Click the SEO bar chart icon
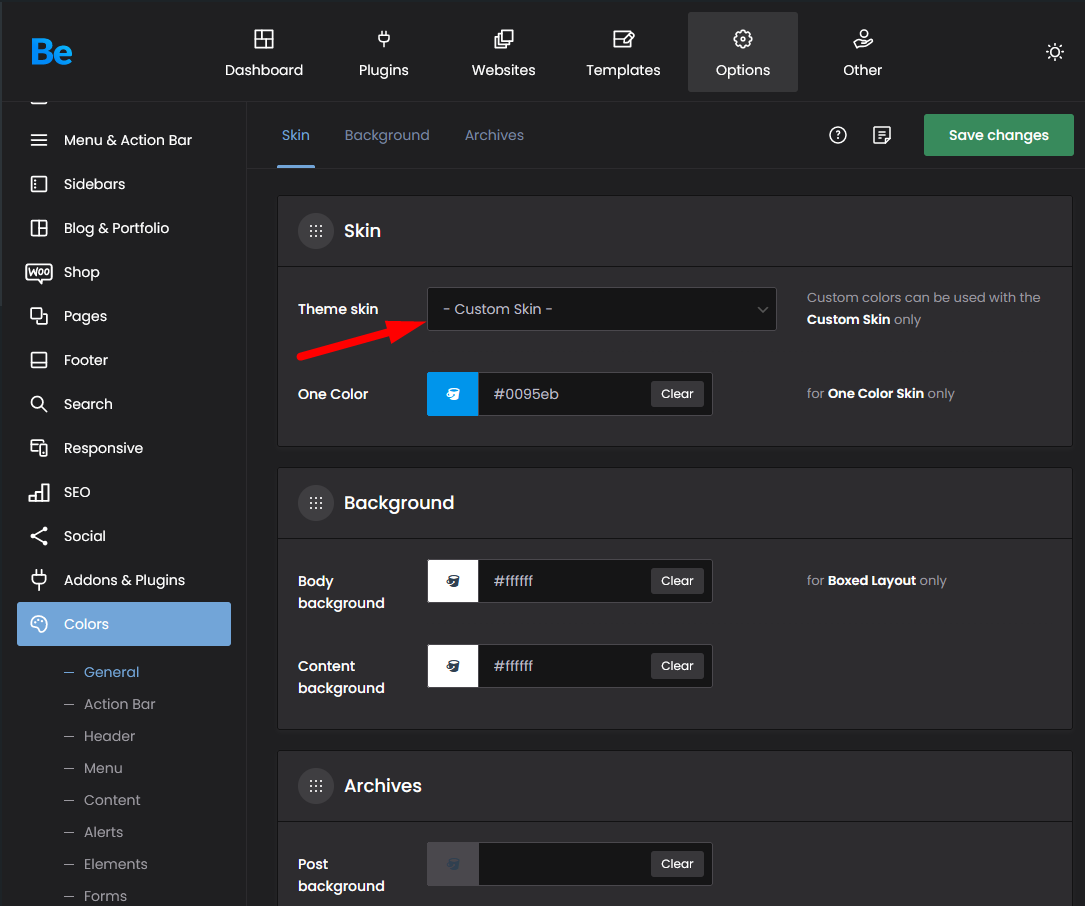The height and width of the screenshot is (906, 1085). tap(39, 492)
